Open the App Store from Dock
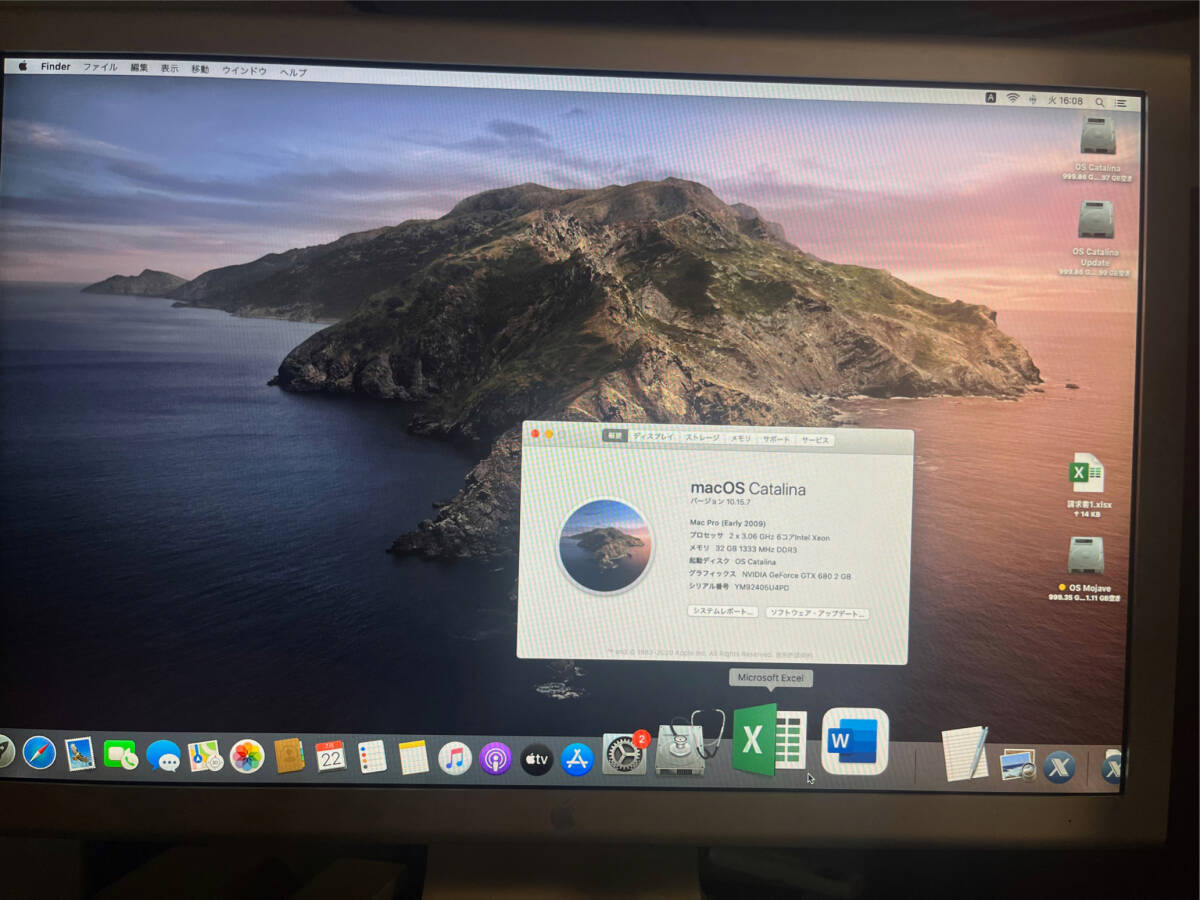 578,759
